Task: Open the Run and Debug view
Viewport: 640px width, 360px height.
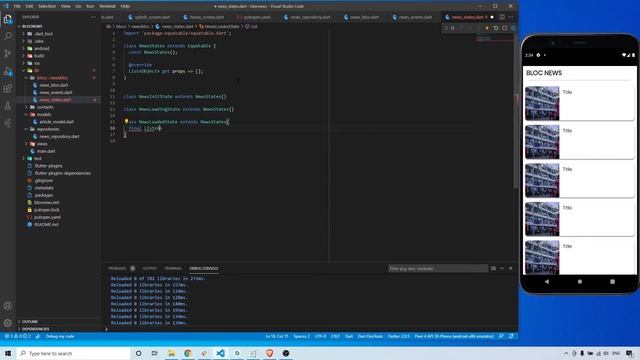Action: [x=8, y=71]
